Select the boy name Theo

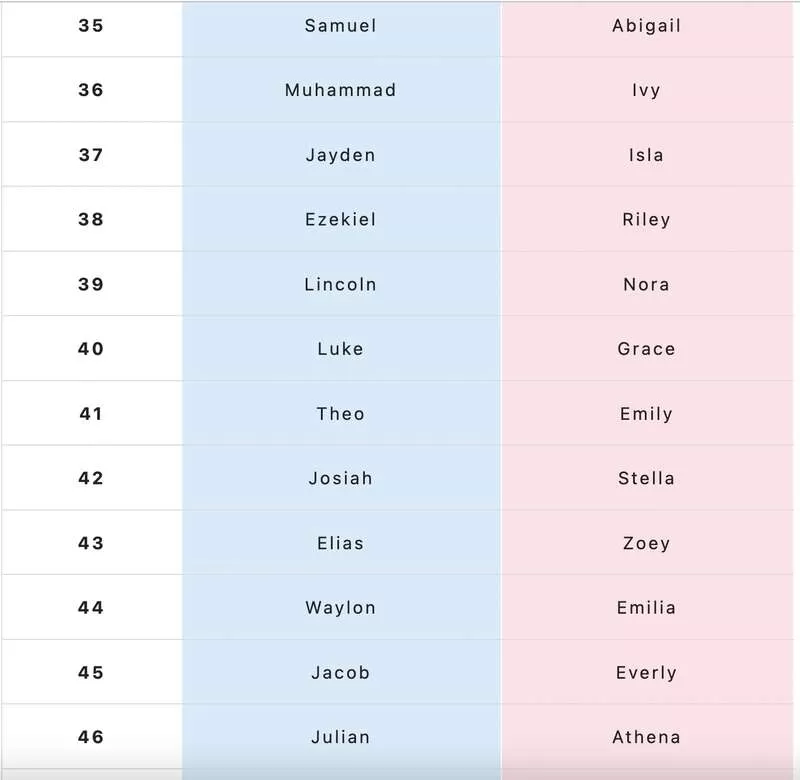pos(340,414)
